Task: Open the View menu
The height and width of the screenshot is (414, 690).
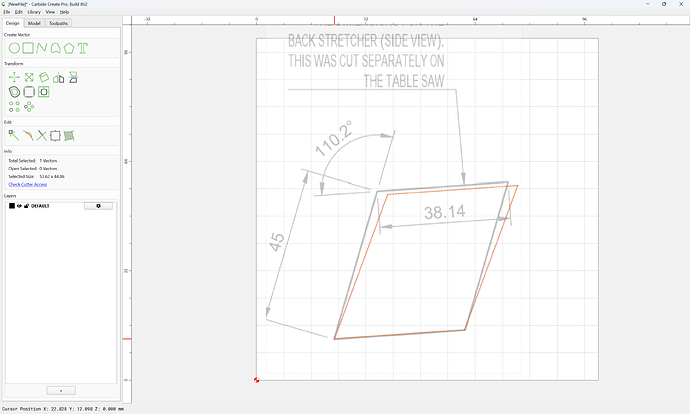Action: point(51,12)
